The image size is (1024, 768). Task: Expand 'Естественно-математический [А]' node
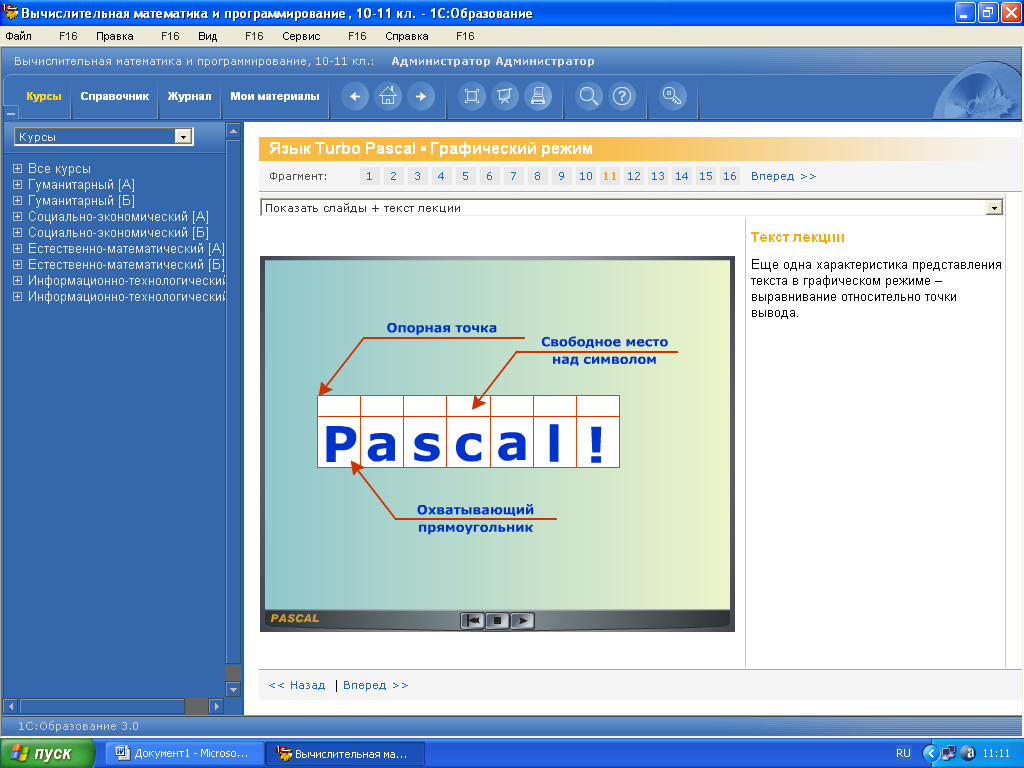(x=18, y=248)
